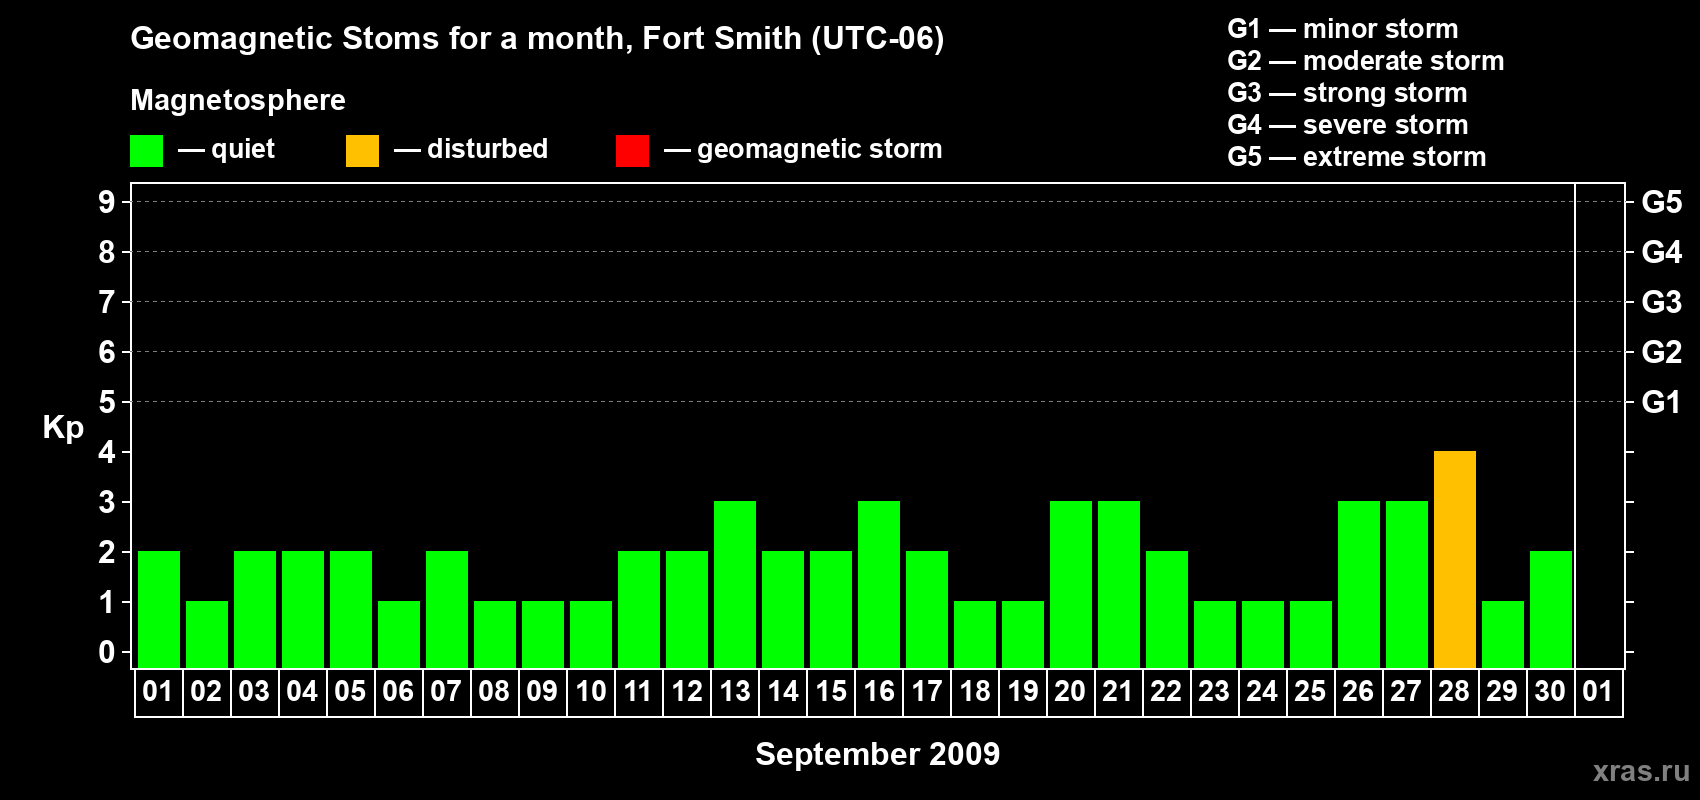Screen dimensions: 1700x800
Task: Click the red geomagnetic storm legend swatch
Action: (632, 151)
